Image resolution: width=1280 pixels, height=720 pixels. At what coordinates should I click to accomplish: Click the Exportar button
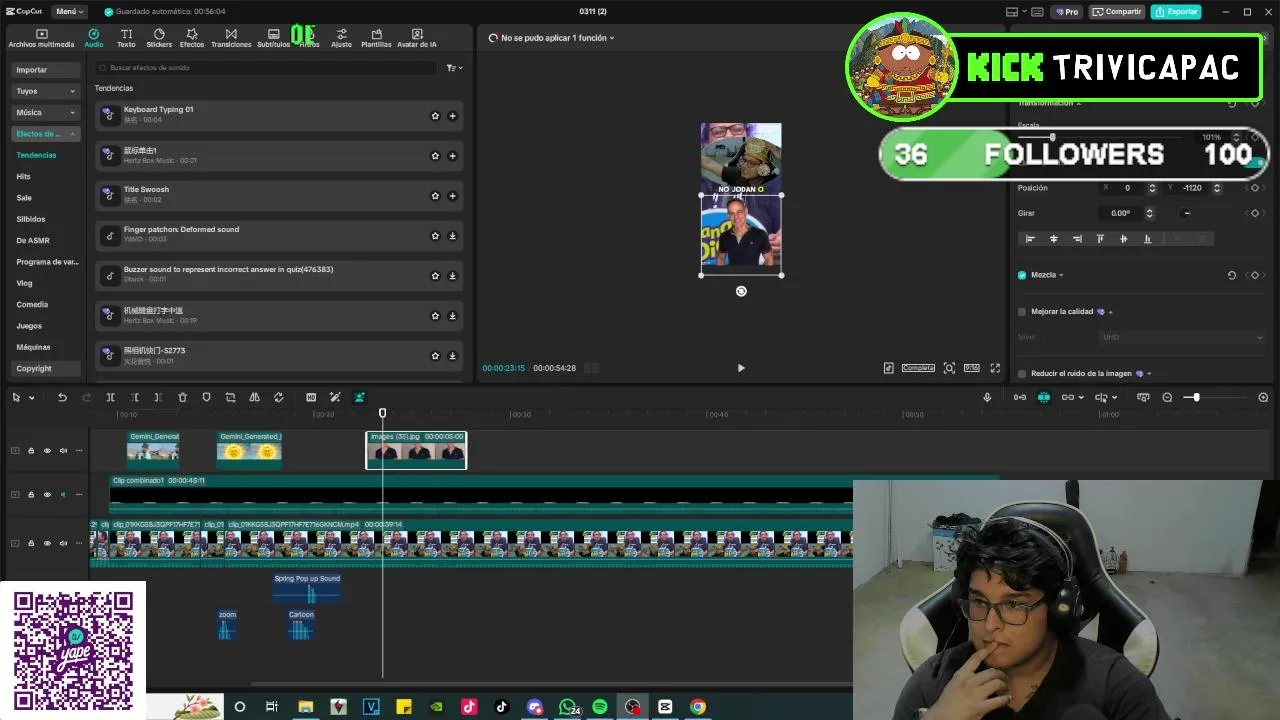1176,12
